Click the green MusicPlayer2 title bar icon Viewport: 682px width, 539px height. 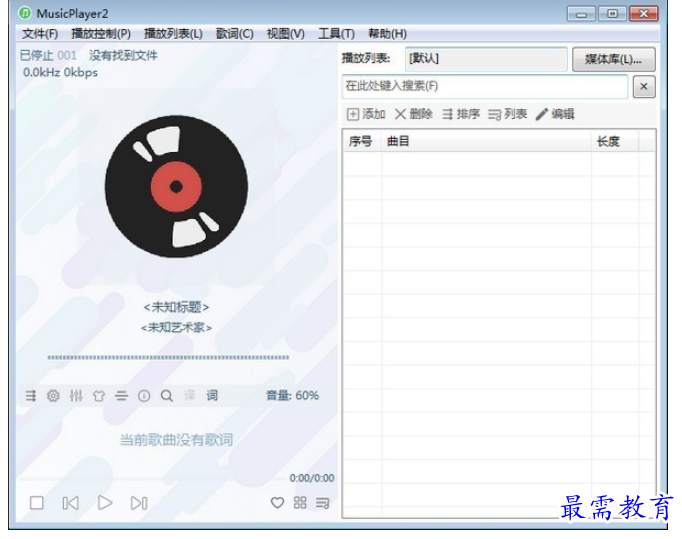pos(25,13)
